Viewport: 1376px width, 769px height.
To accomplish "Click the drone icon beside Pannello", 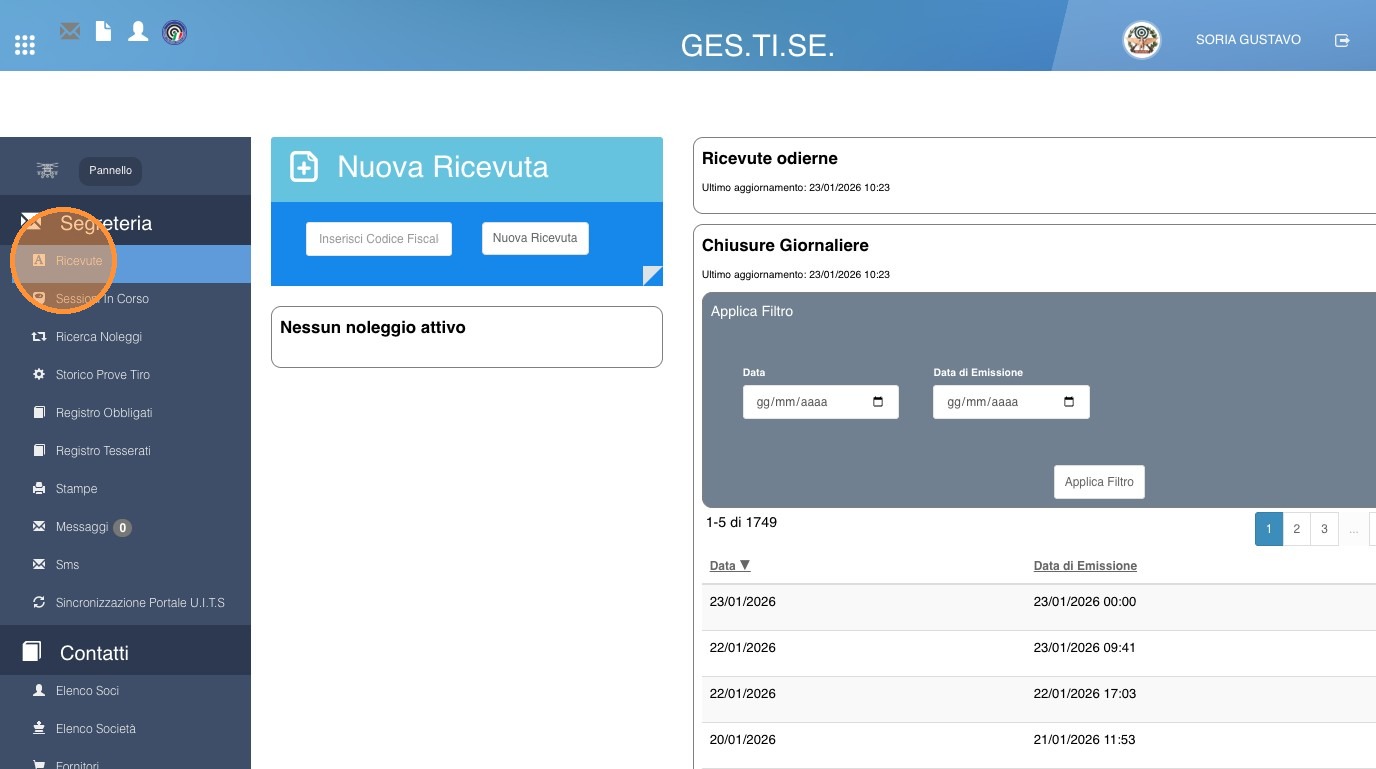I will (x=47, y=170).
